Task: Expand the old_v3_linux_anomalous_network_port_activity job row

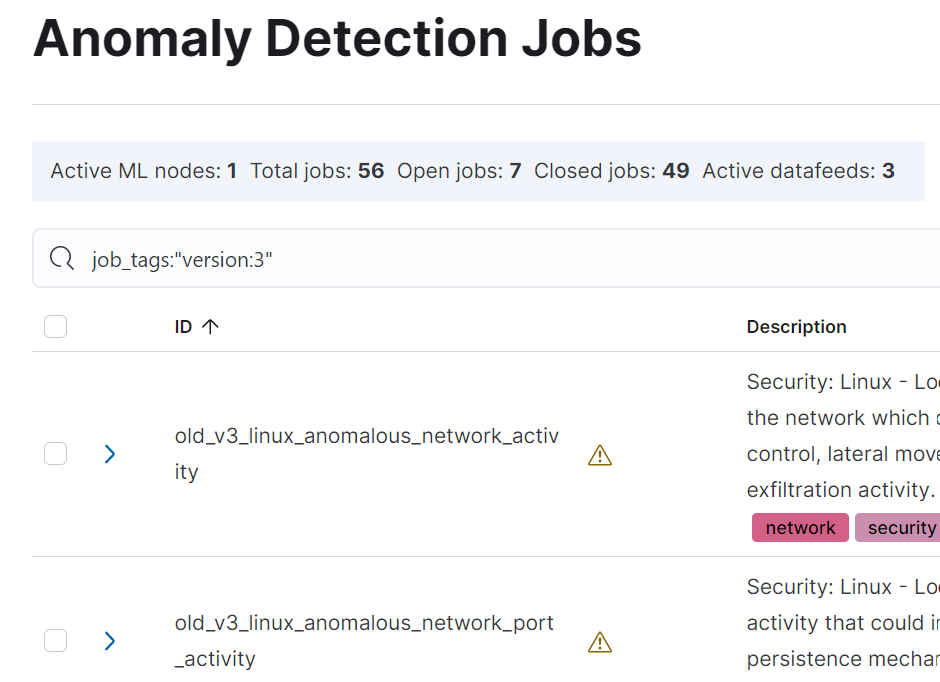Action: 110,641
